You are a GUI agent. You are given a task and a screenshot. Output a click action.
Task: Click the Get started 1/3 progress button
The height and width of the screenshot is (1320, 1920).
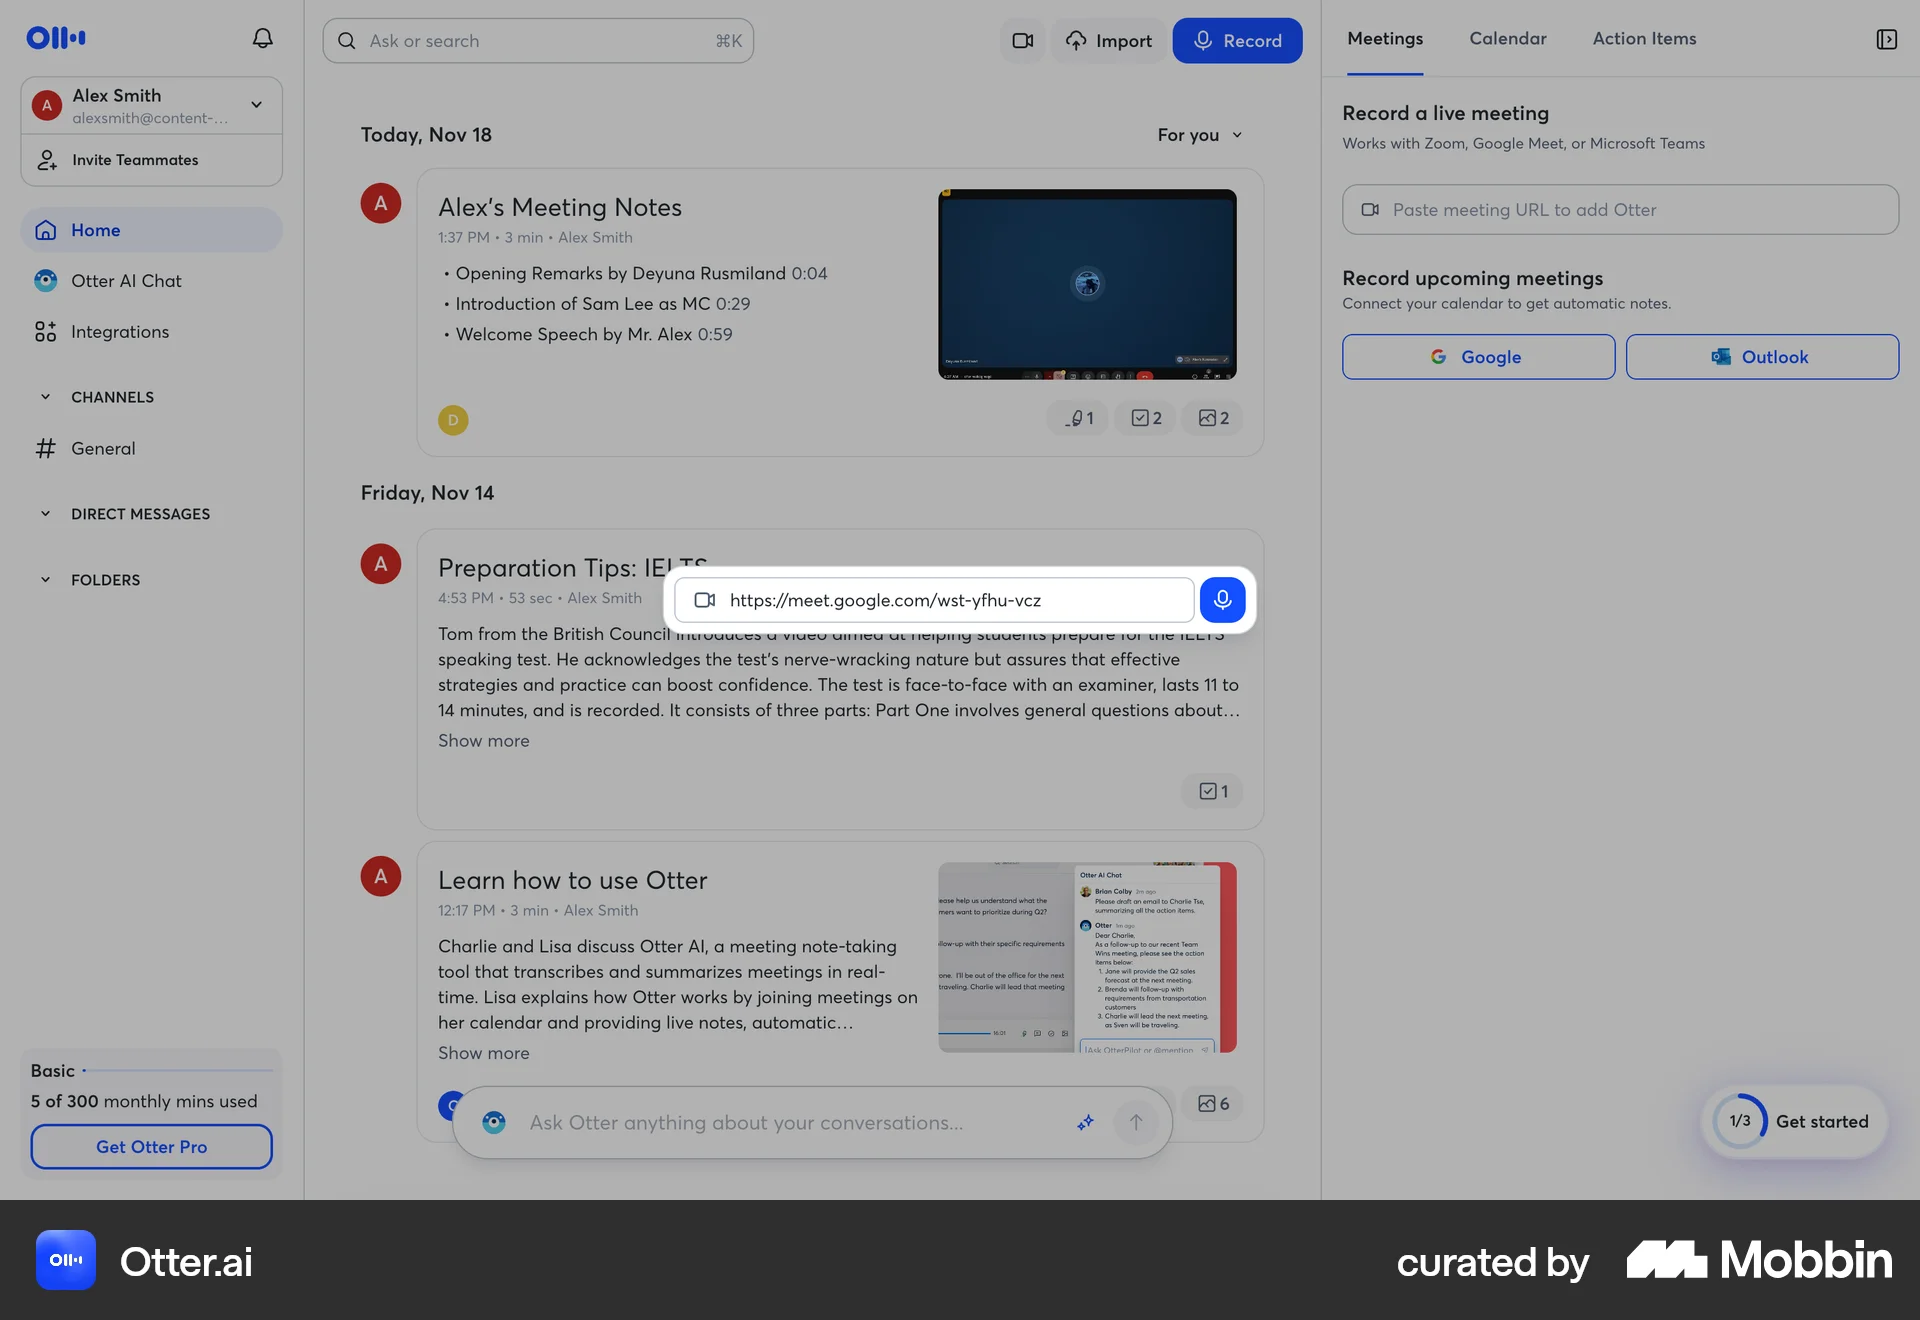[1795, 1122]
